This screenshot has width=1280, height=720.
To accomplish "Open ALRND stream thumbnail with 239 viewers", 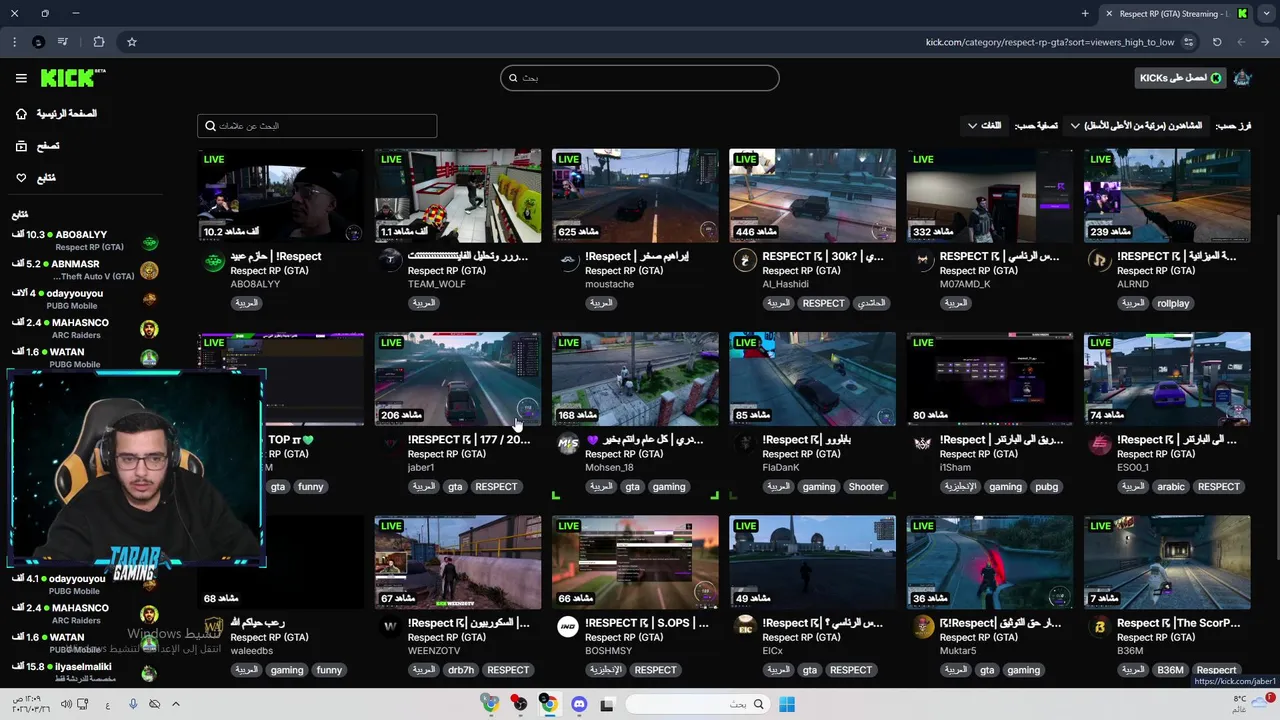I will 1167,196.
